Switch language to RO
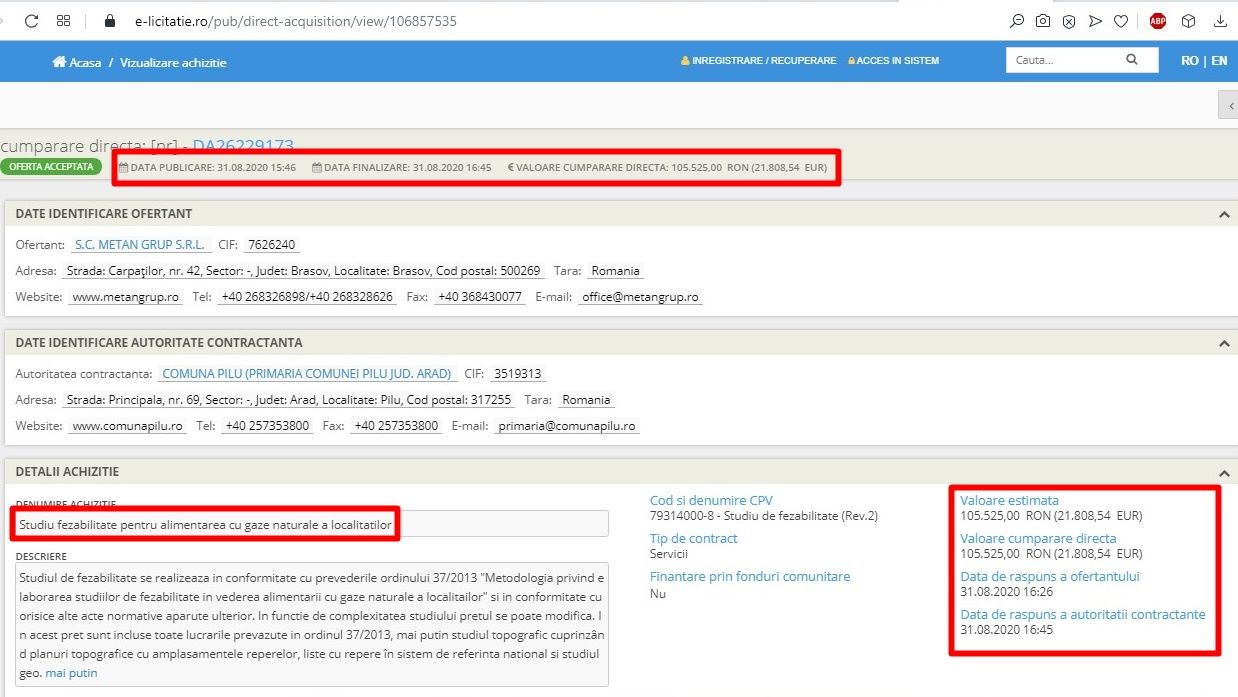Image resolution: width=1238 pixels, height=697 pixels. 1190,61
